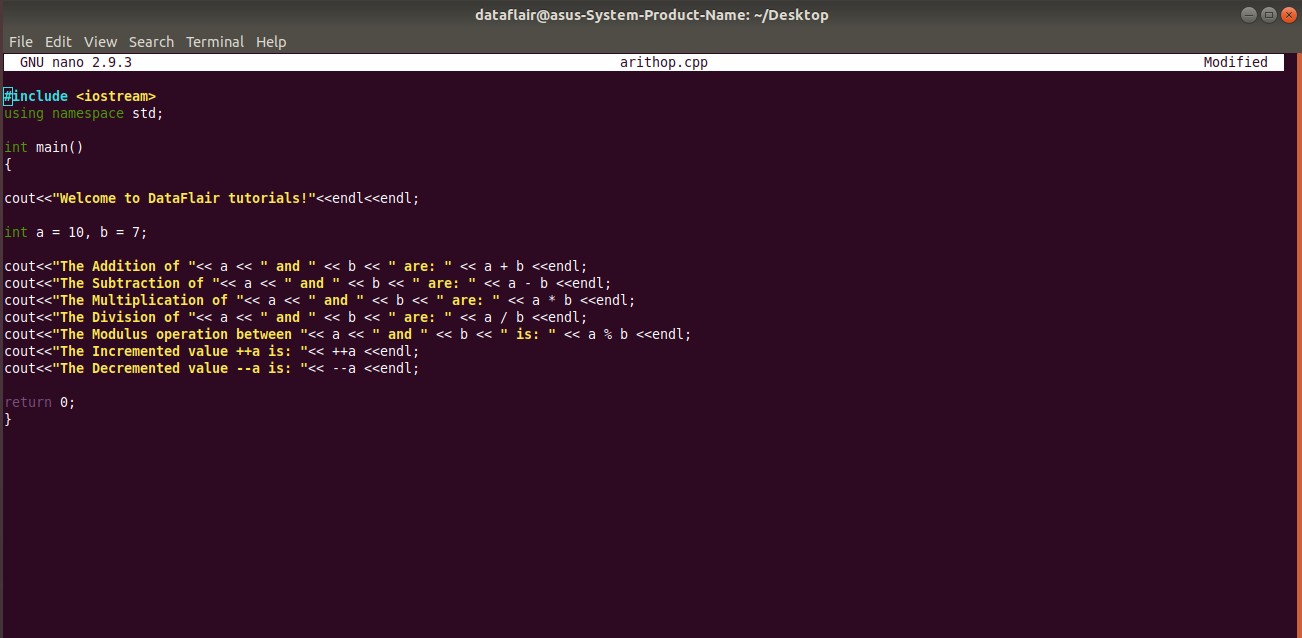Click the 'The Decremented value --a' line

212,368
